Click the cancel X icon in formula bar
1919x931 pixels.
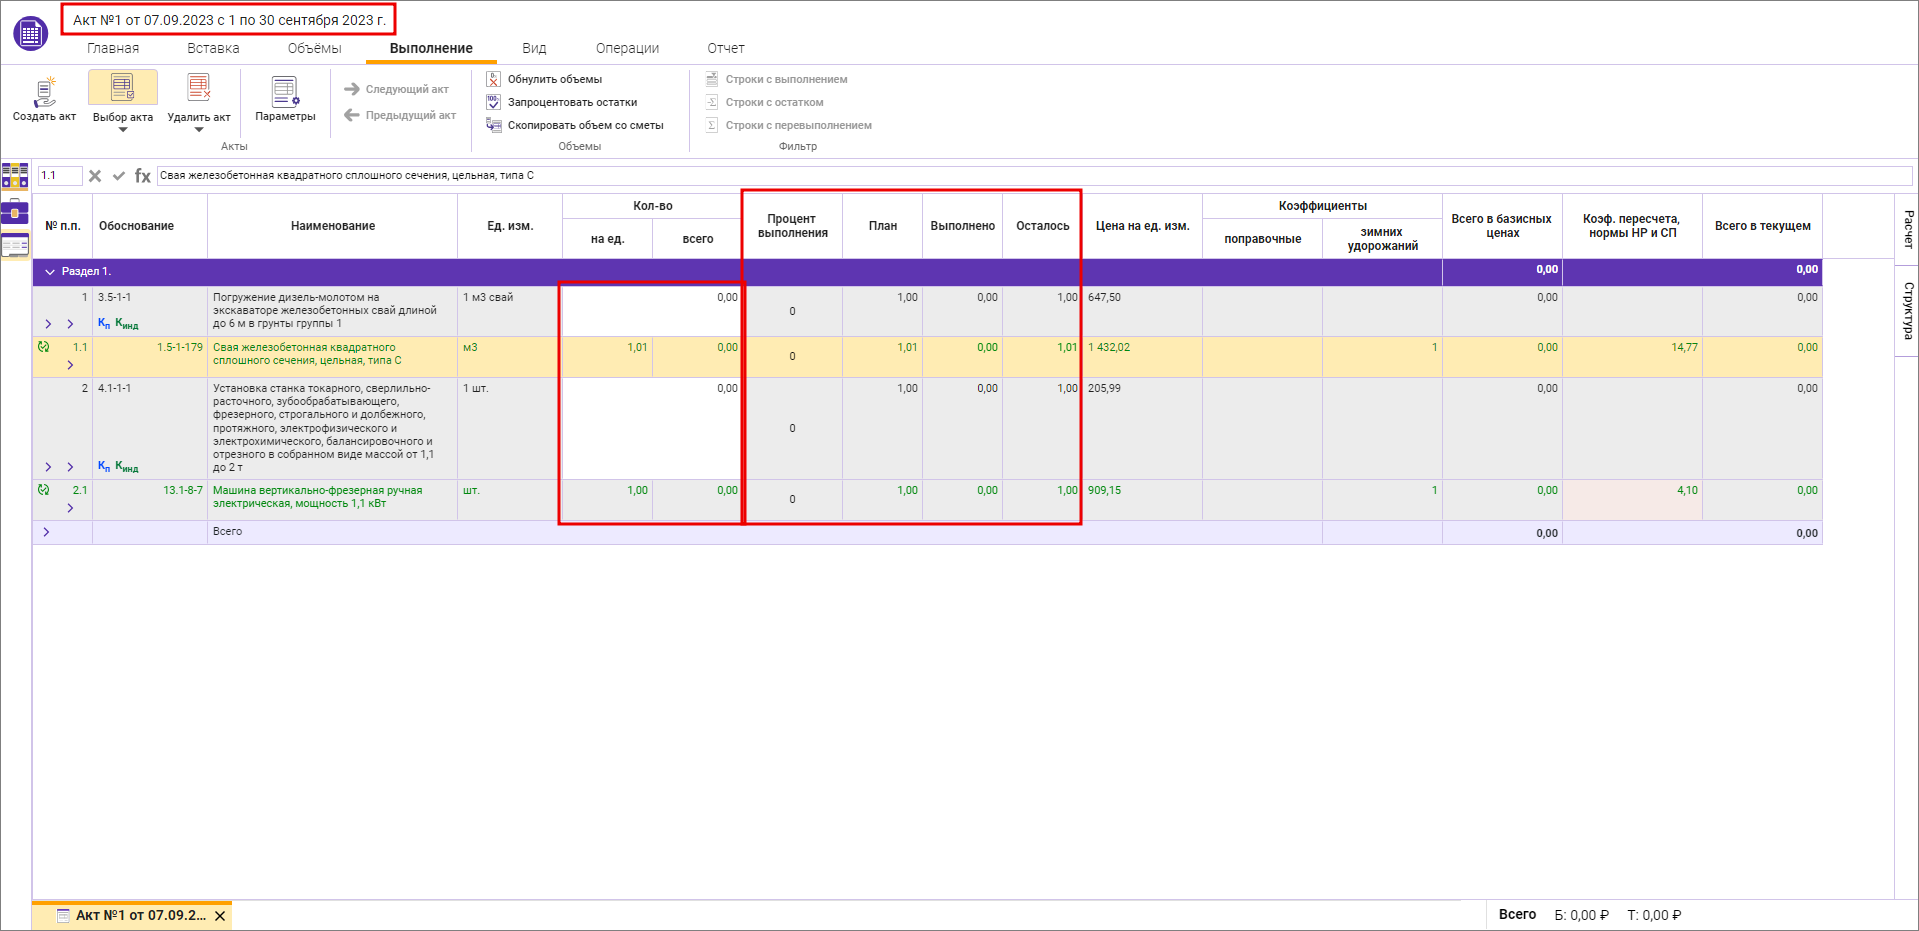coord(95,176)
